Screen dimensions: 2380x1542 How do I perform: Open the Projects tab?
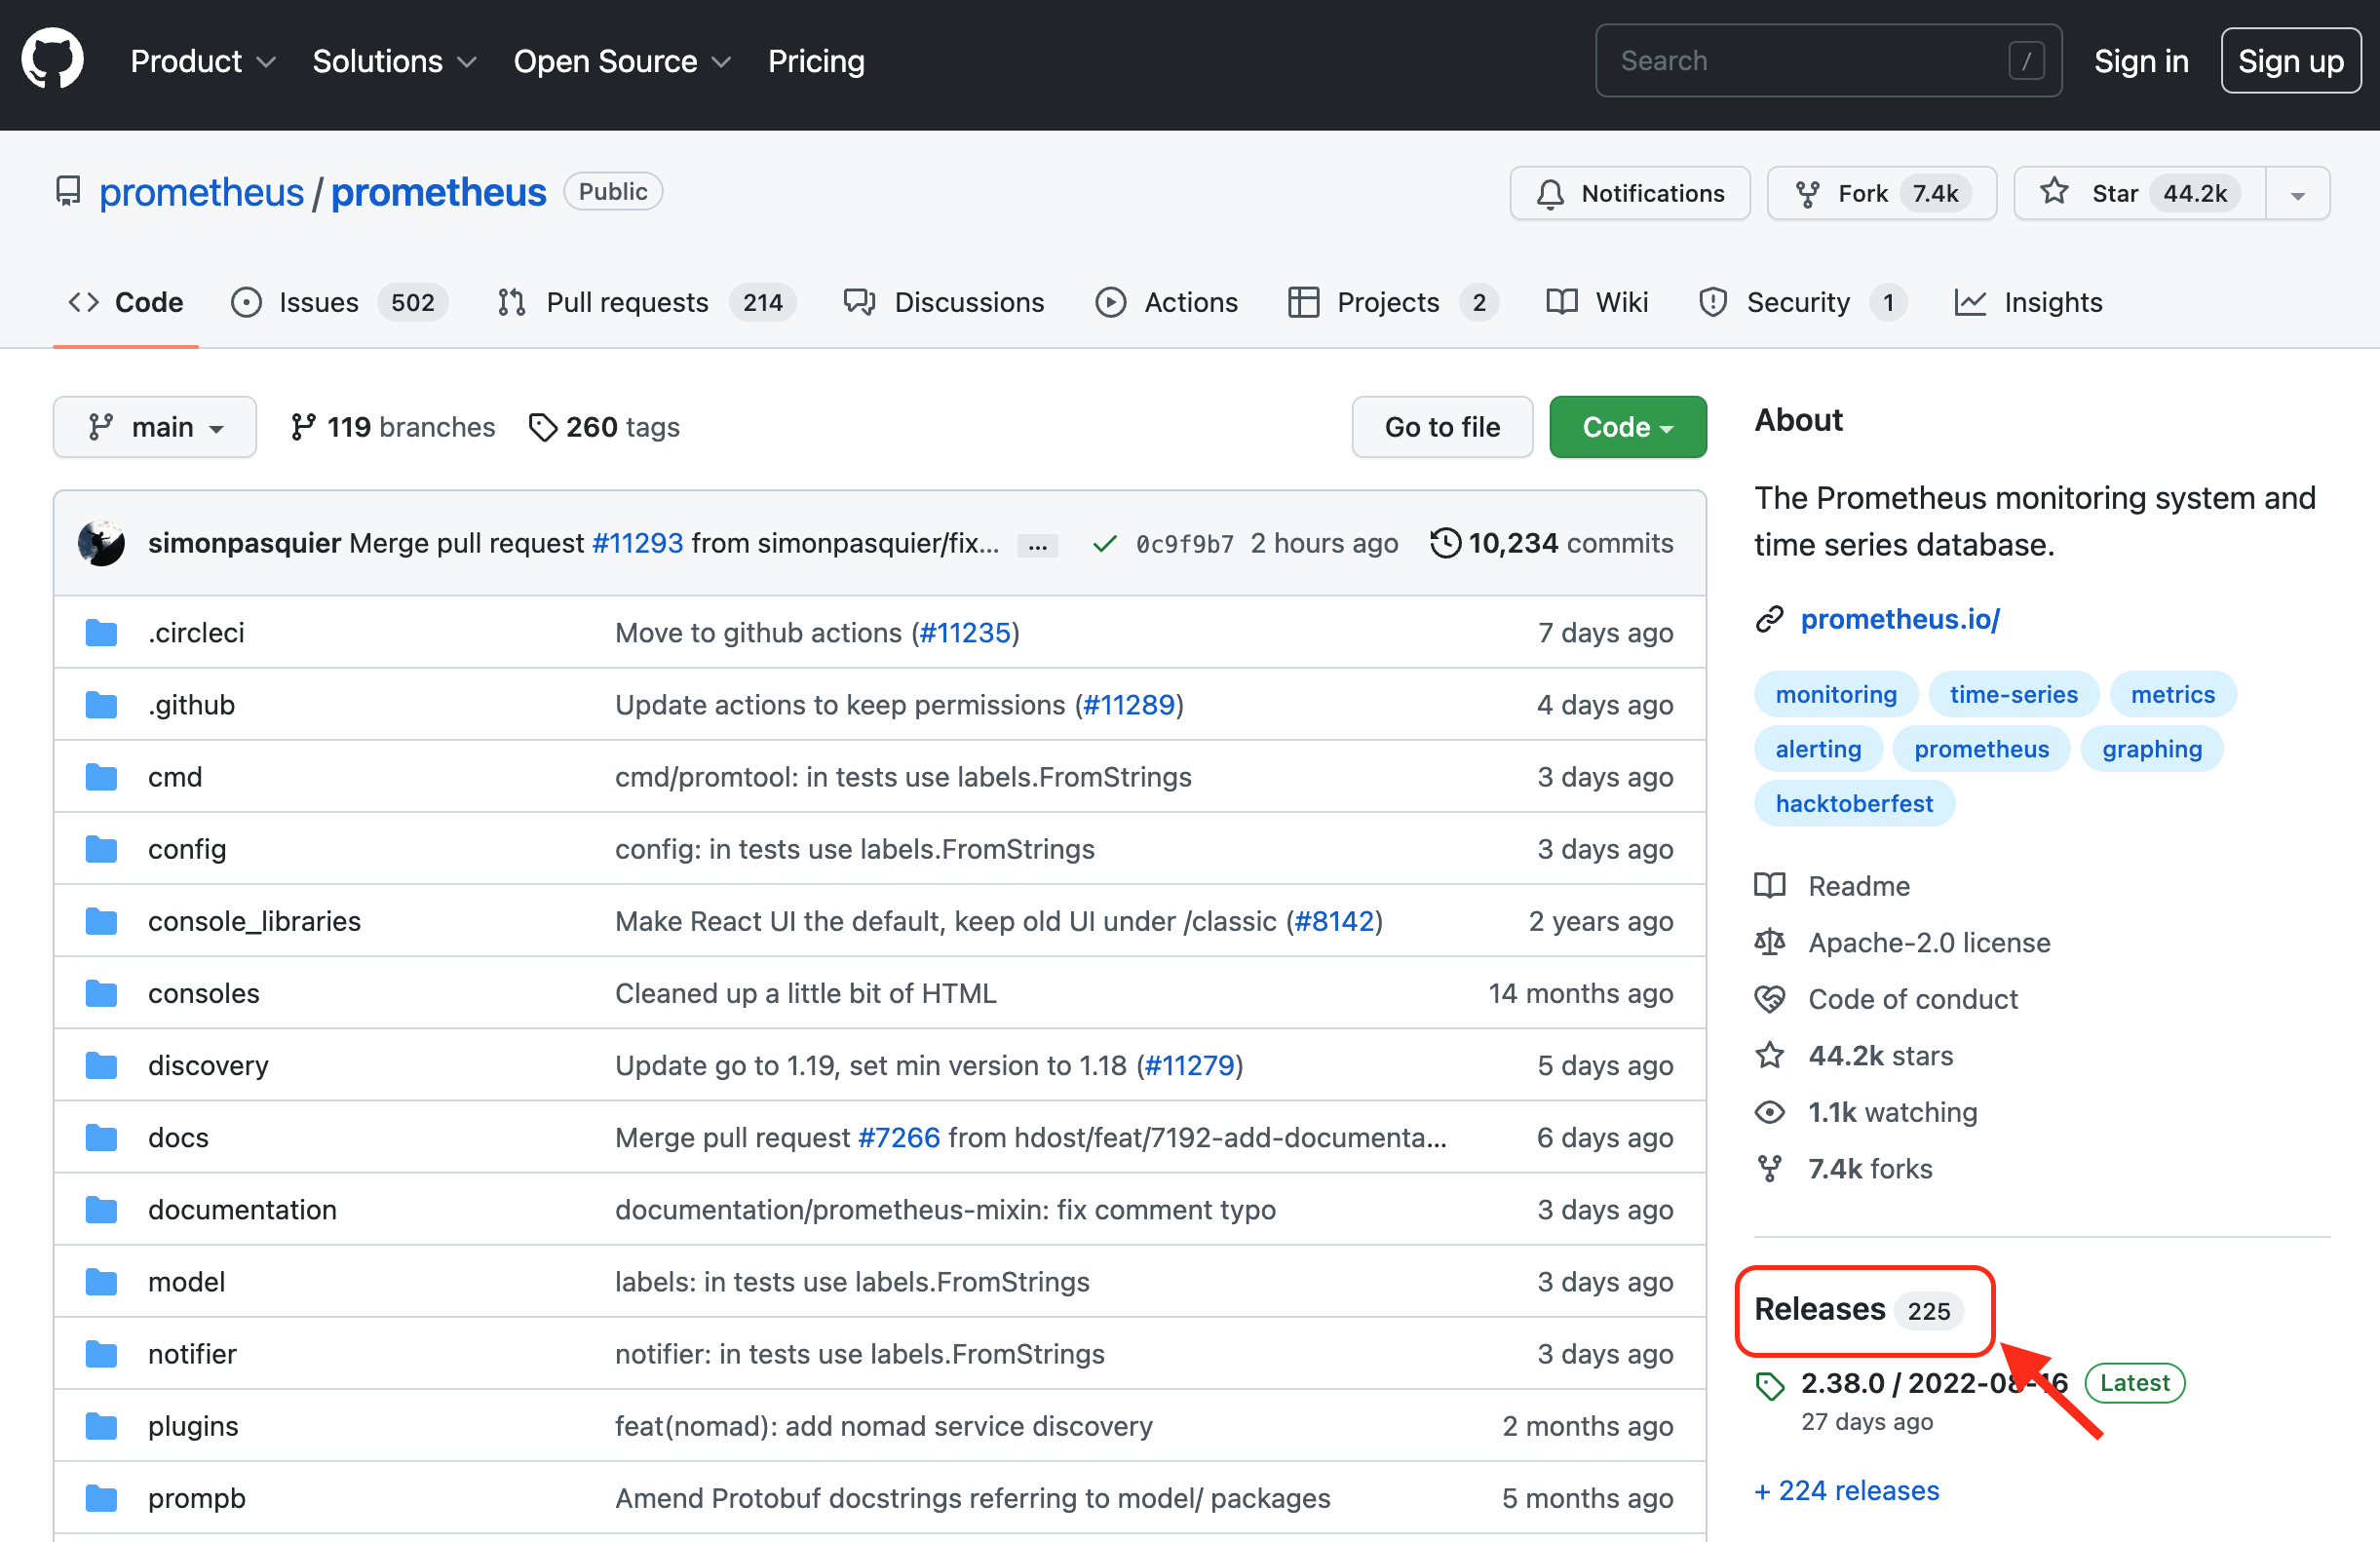1393,302
